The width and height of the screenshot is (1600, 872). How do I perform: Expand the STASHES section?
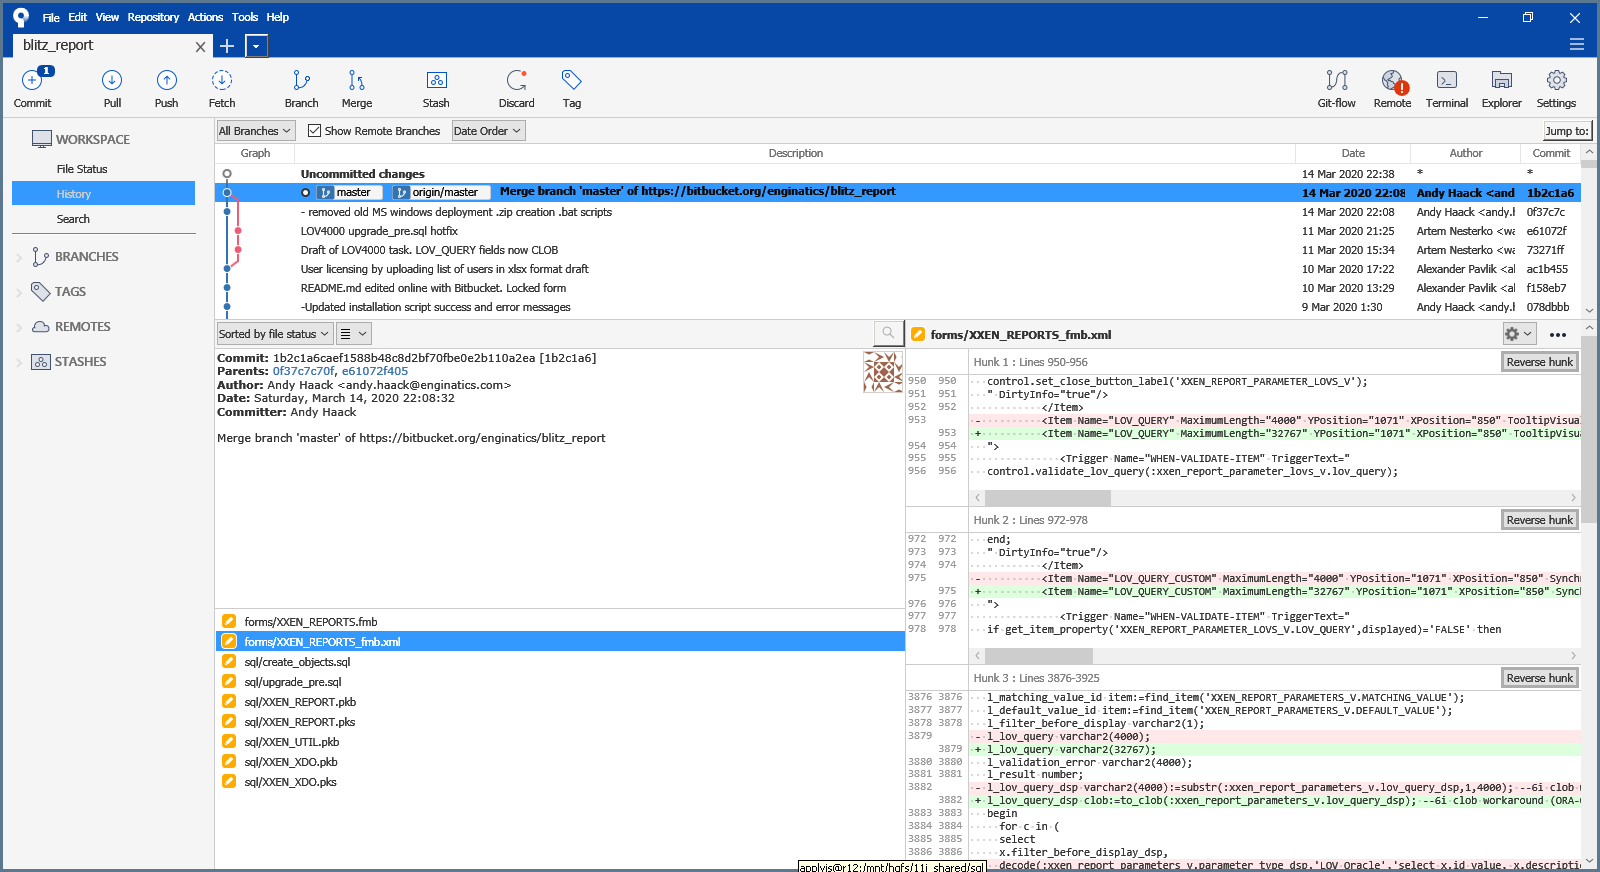pos(19,362)
